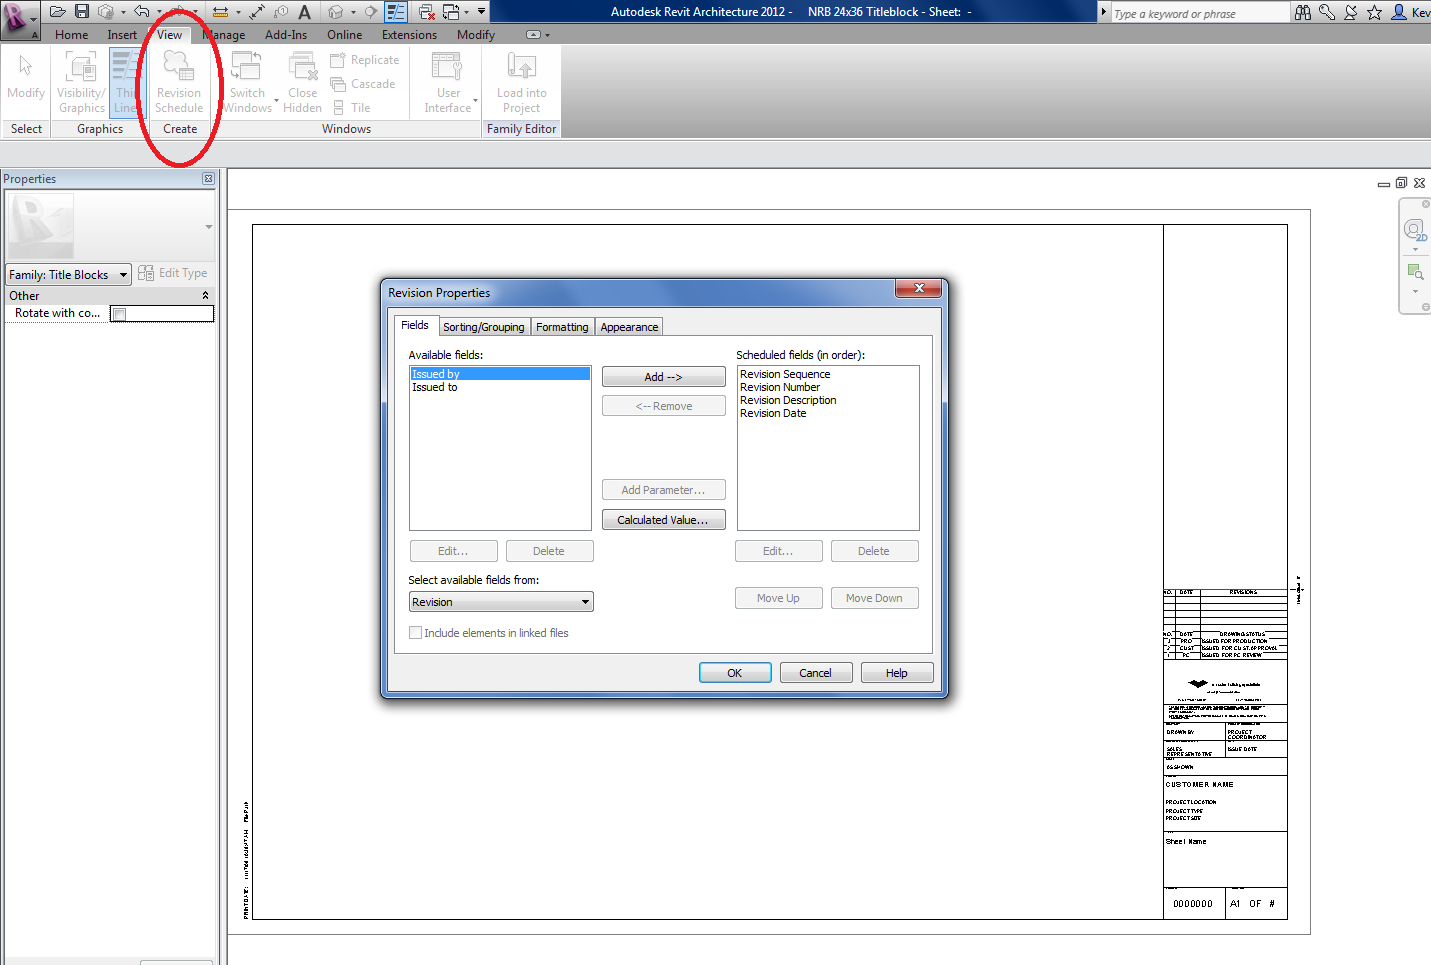Open the 2D steering wheel in navigation bar
The height and width of the screenshot is (965, 1431).
(1414, 231)
